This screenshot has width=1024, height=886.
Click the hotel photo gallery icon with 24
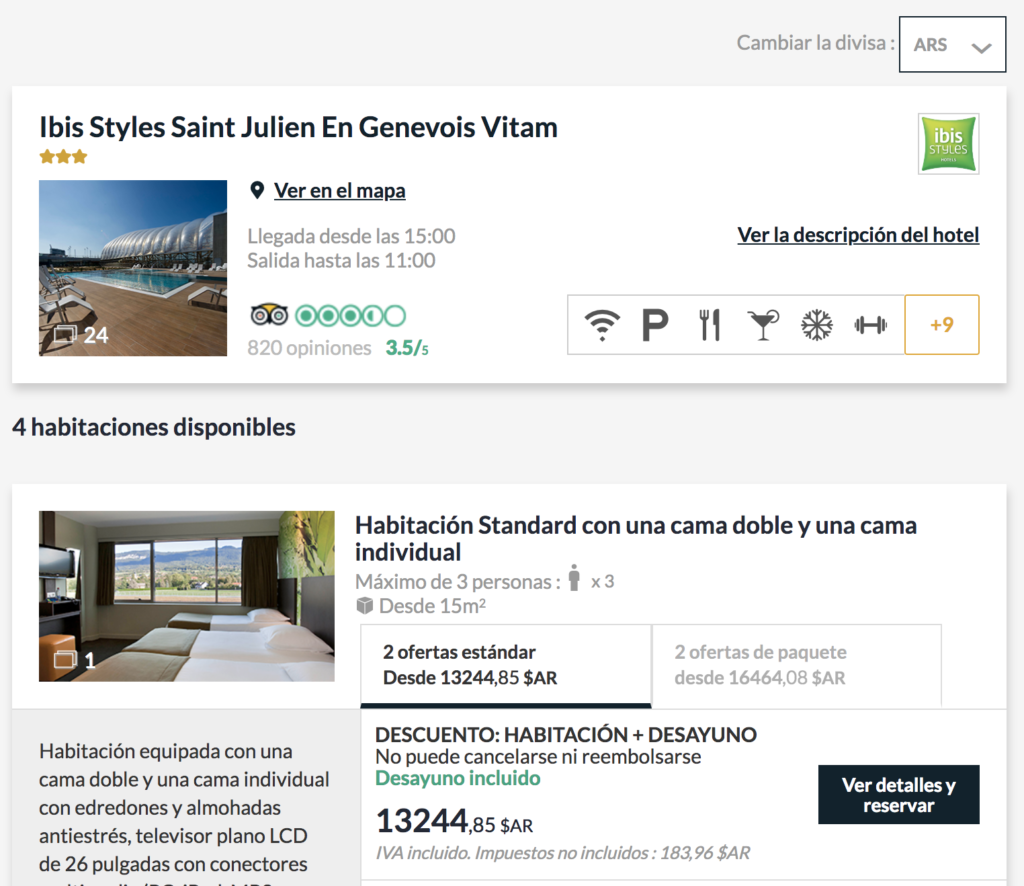(x=81, y=335)
